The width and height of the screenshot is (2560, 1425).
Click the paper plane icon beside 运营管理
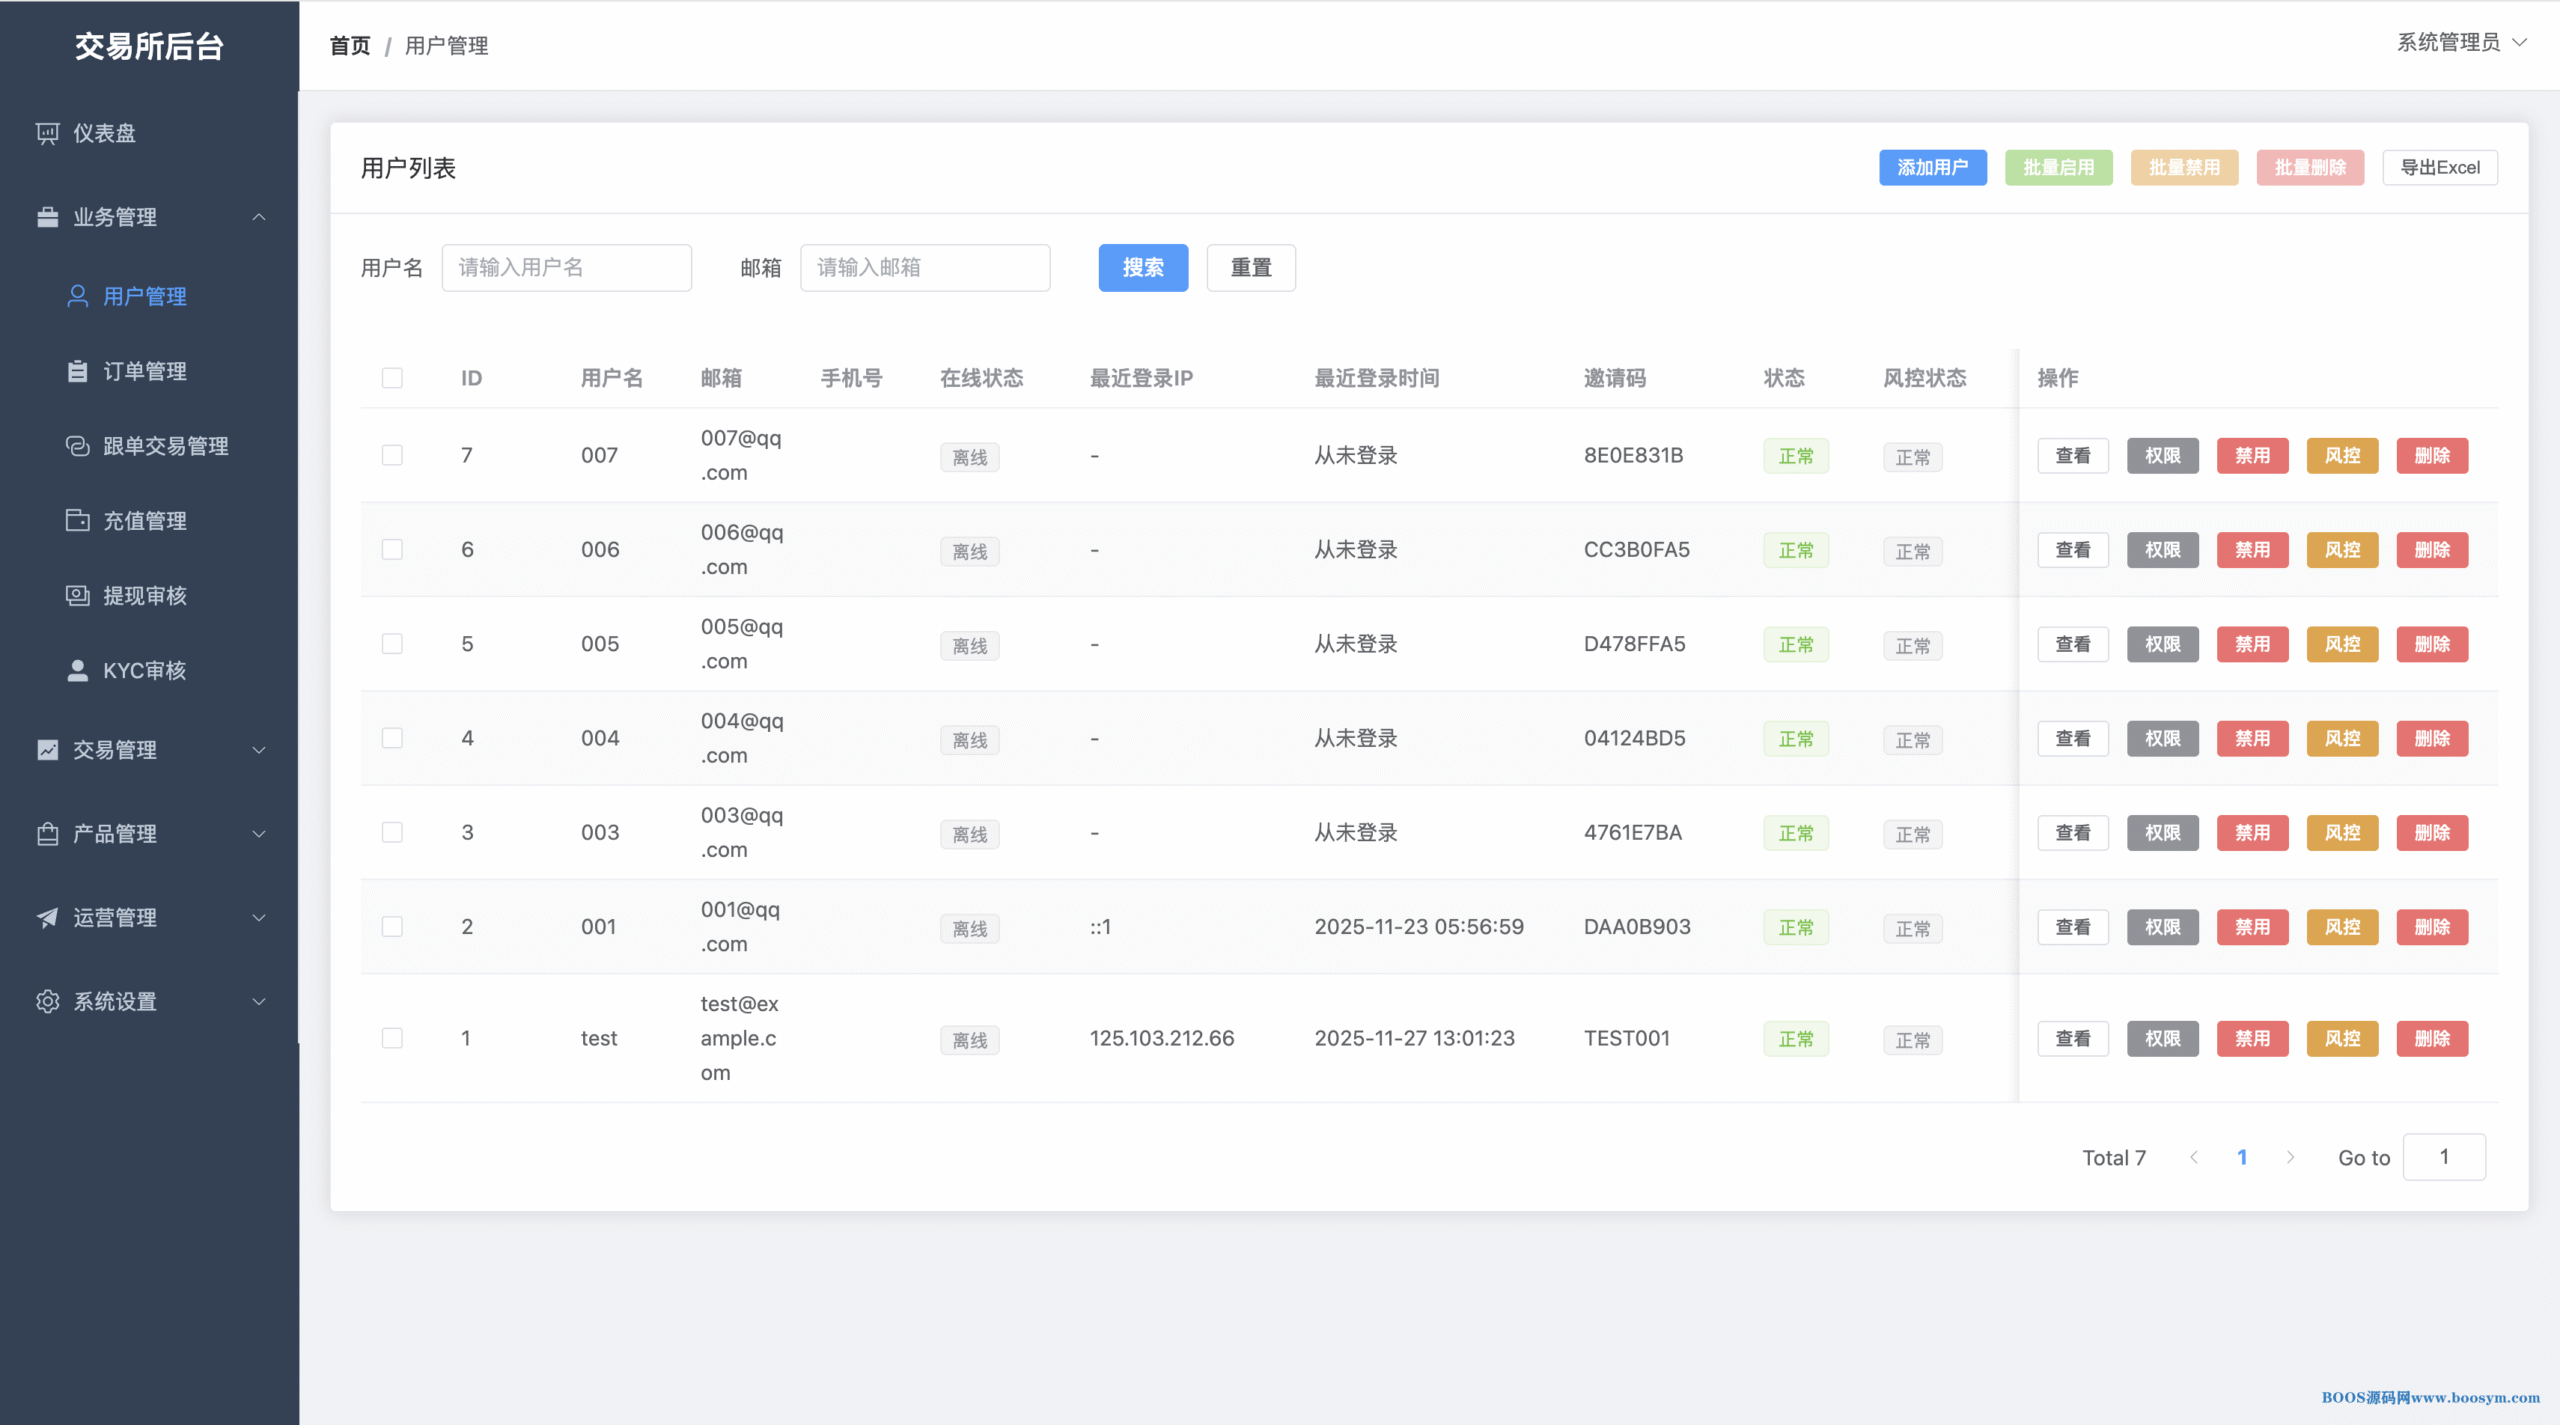point(47,917)
